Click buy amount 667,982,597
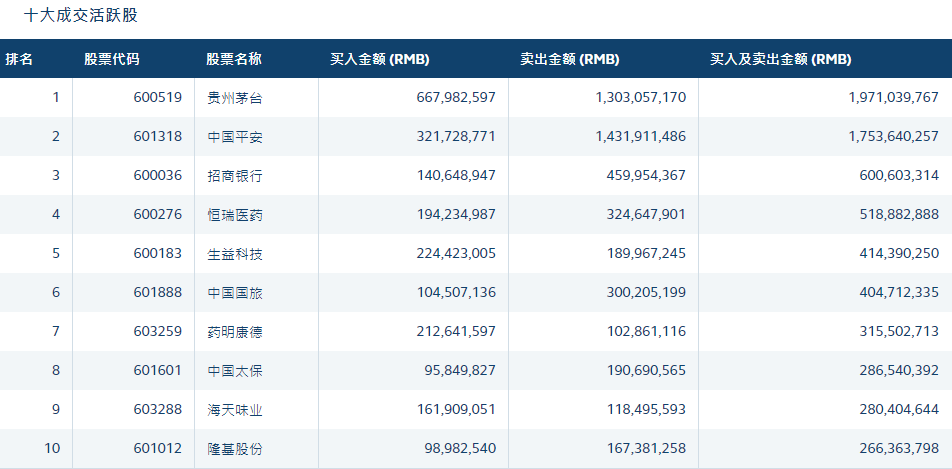The width and height of the screenshot is (952, 469). 456,97
